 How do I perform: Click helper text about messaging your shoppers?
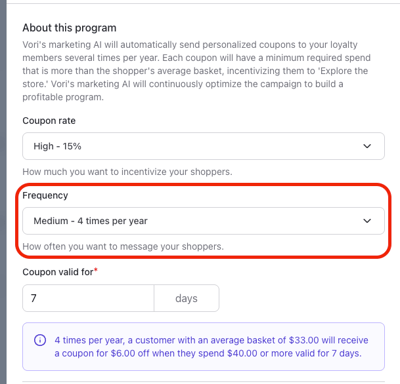coord(123,246)
